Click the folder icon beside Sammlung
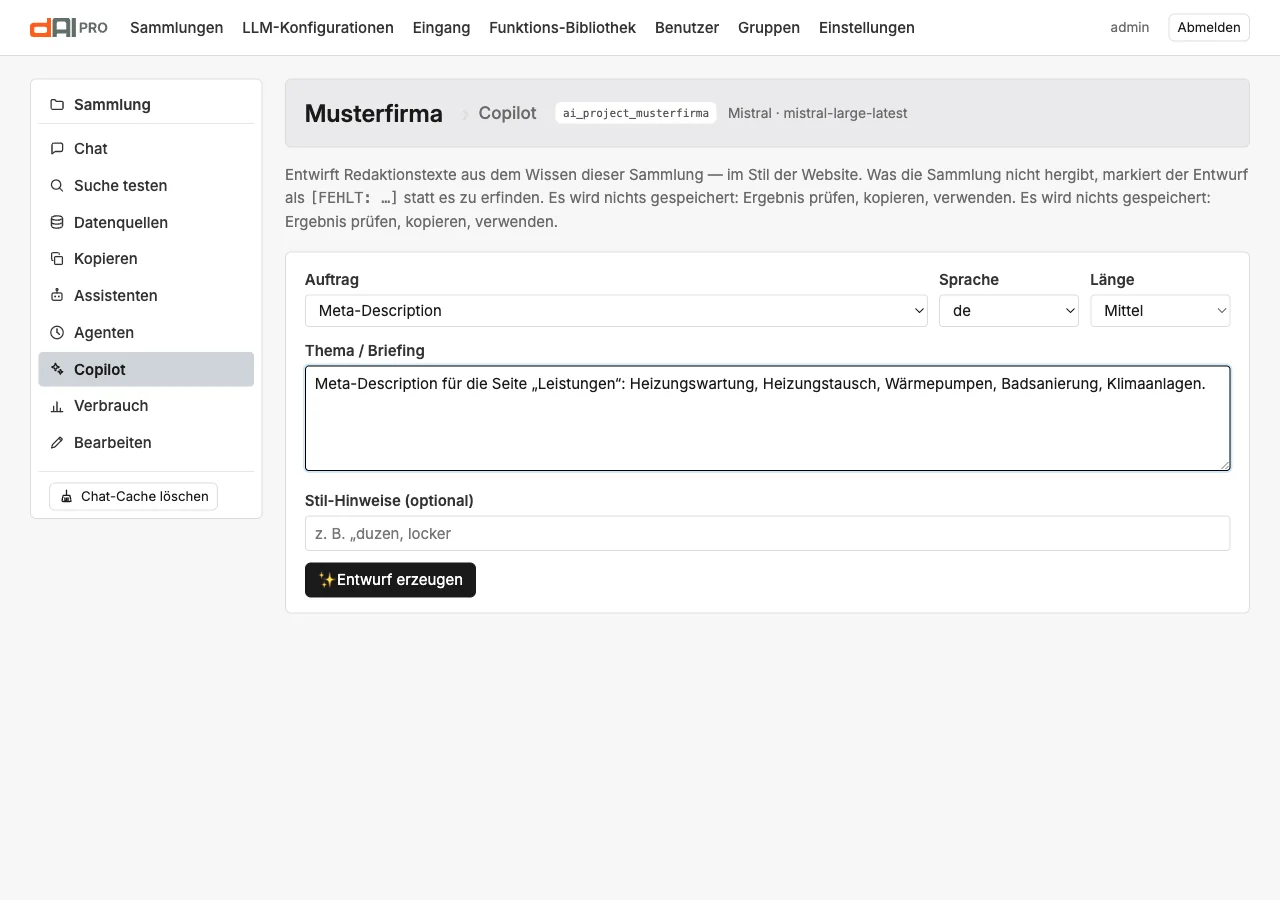Image resolution: width=1280 pixels, height=900 pixels. [x=57, y=105]
